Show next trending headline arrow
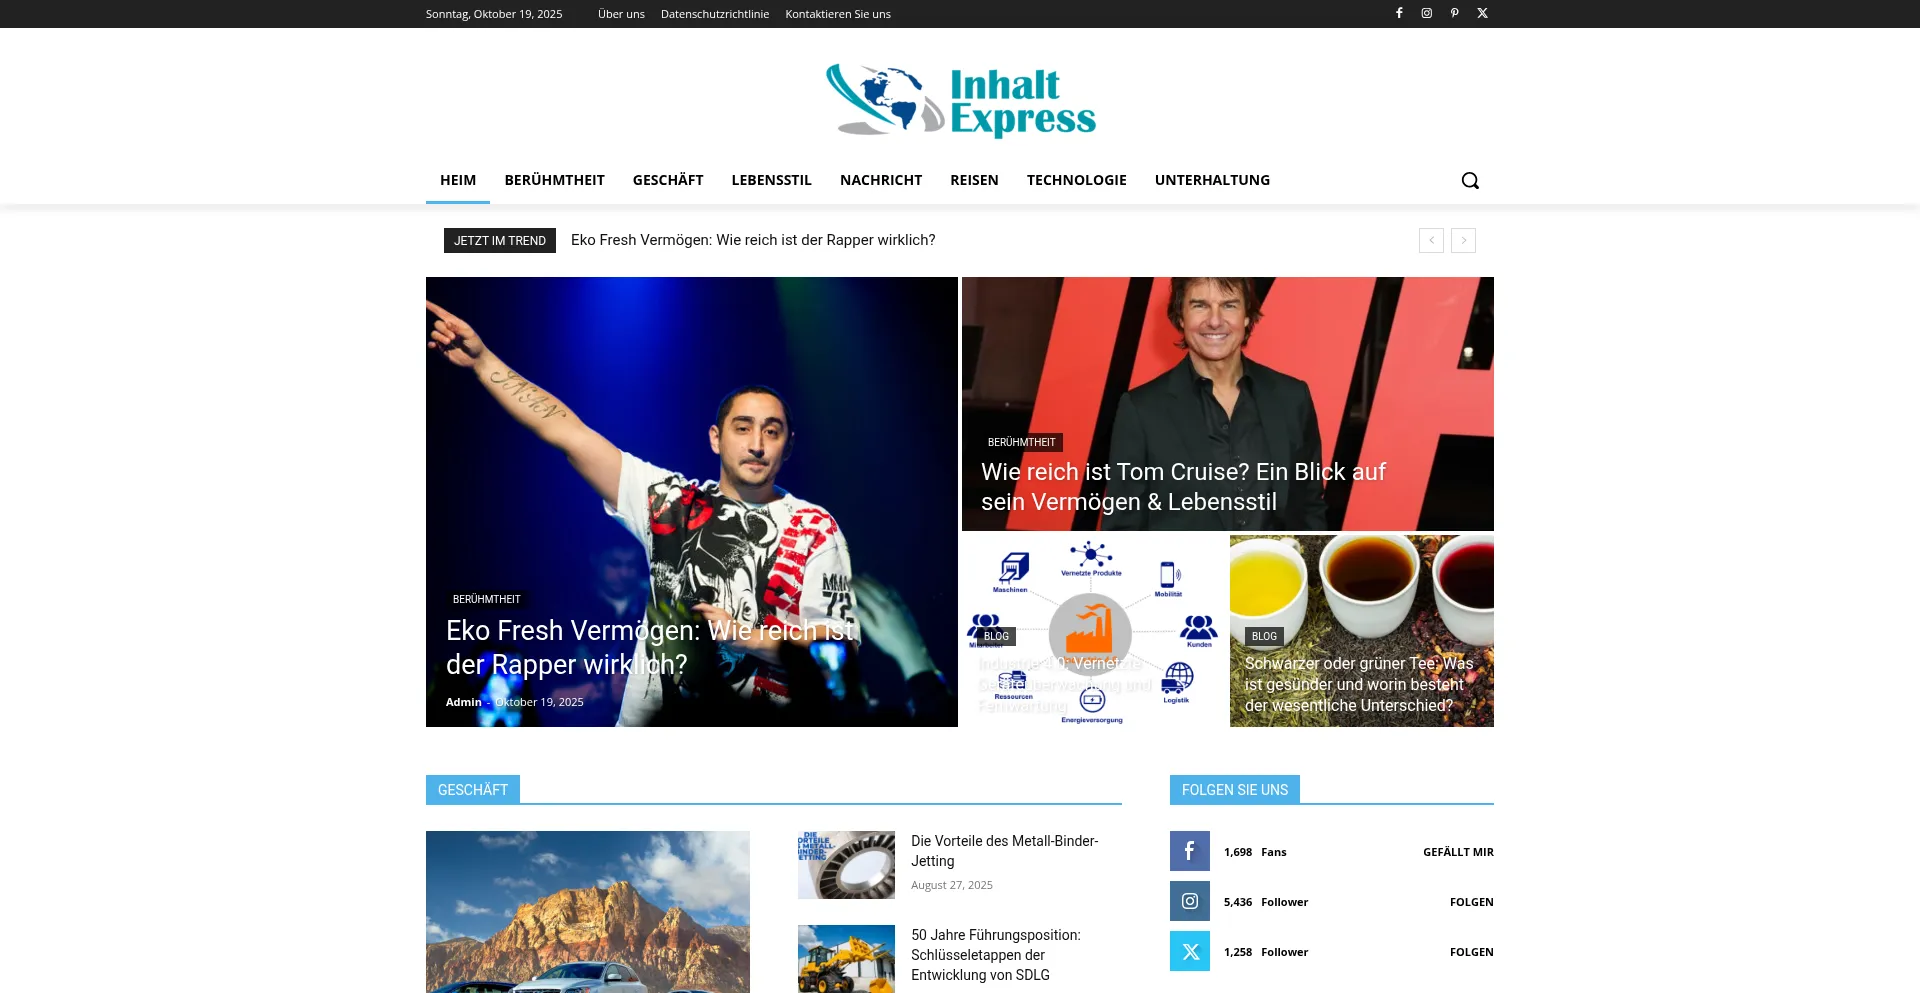1920x993 pixels. pos(1463,240)
